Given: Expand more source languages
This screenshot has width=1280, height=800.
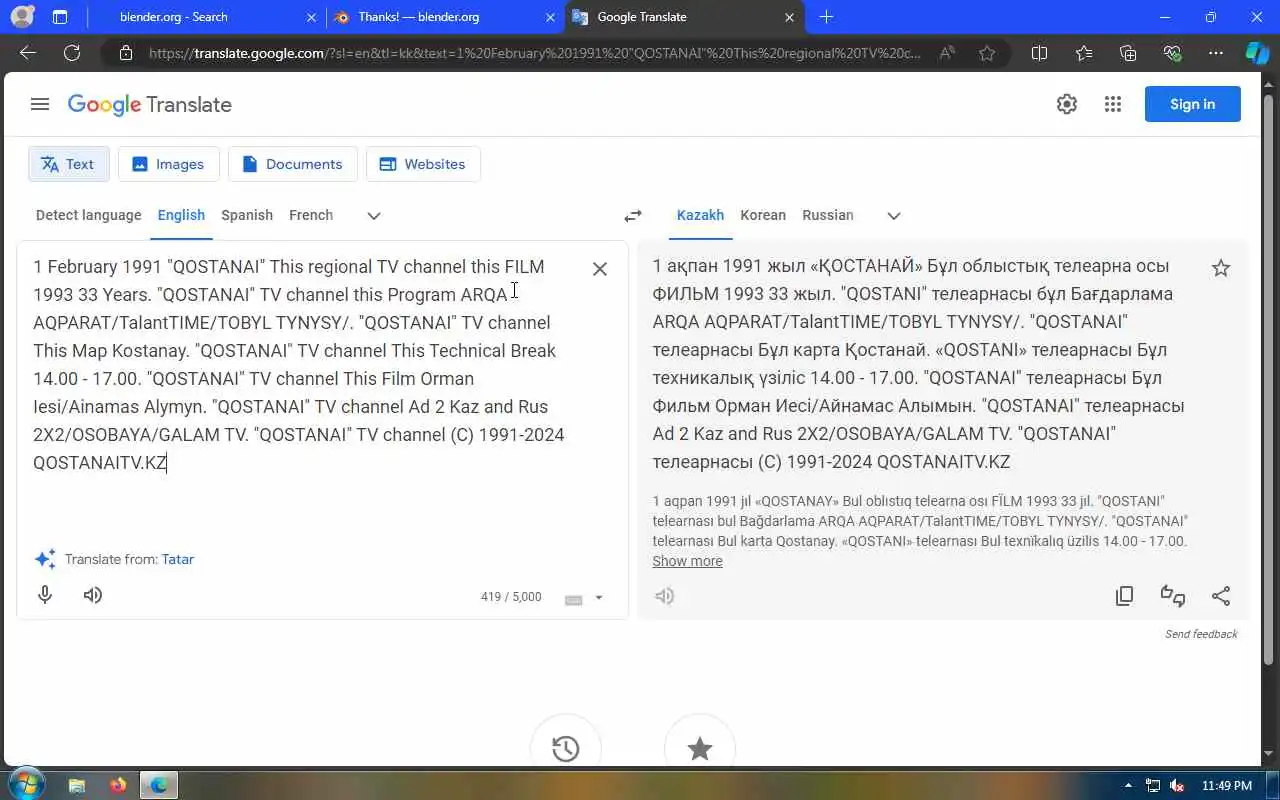Looking at the screenshot, I should (x=374, y=216).
